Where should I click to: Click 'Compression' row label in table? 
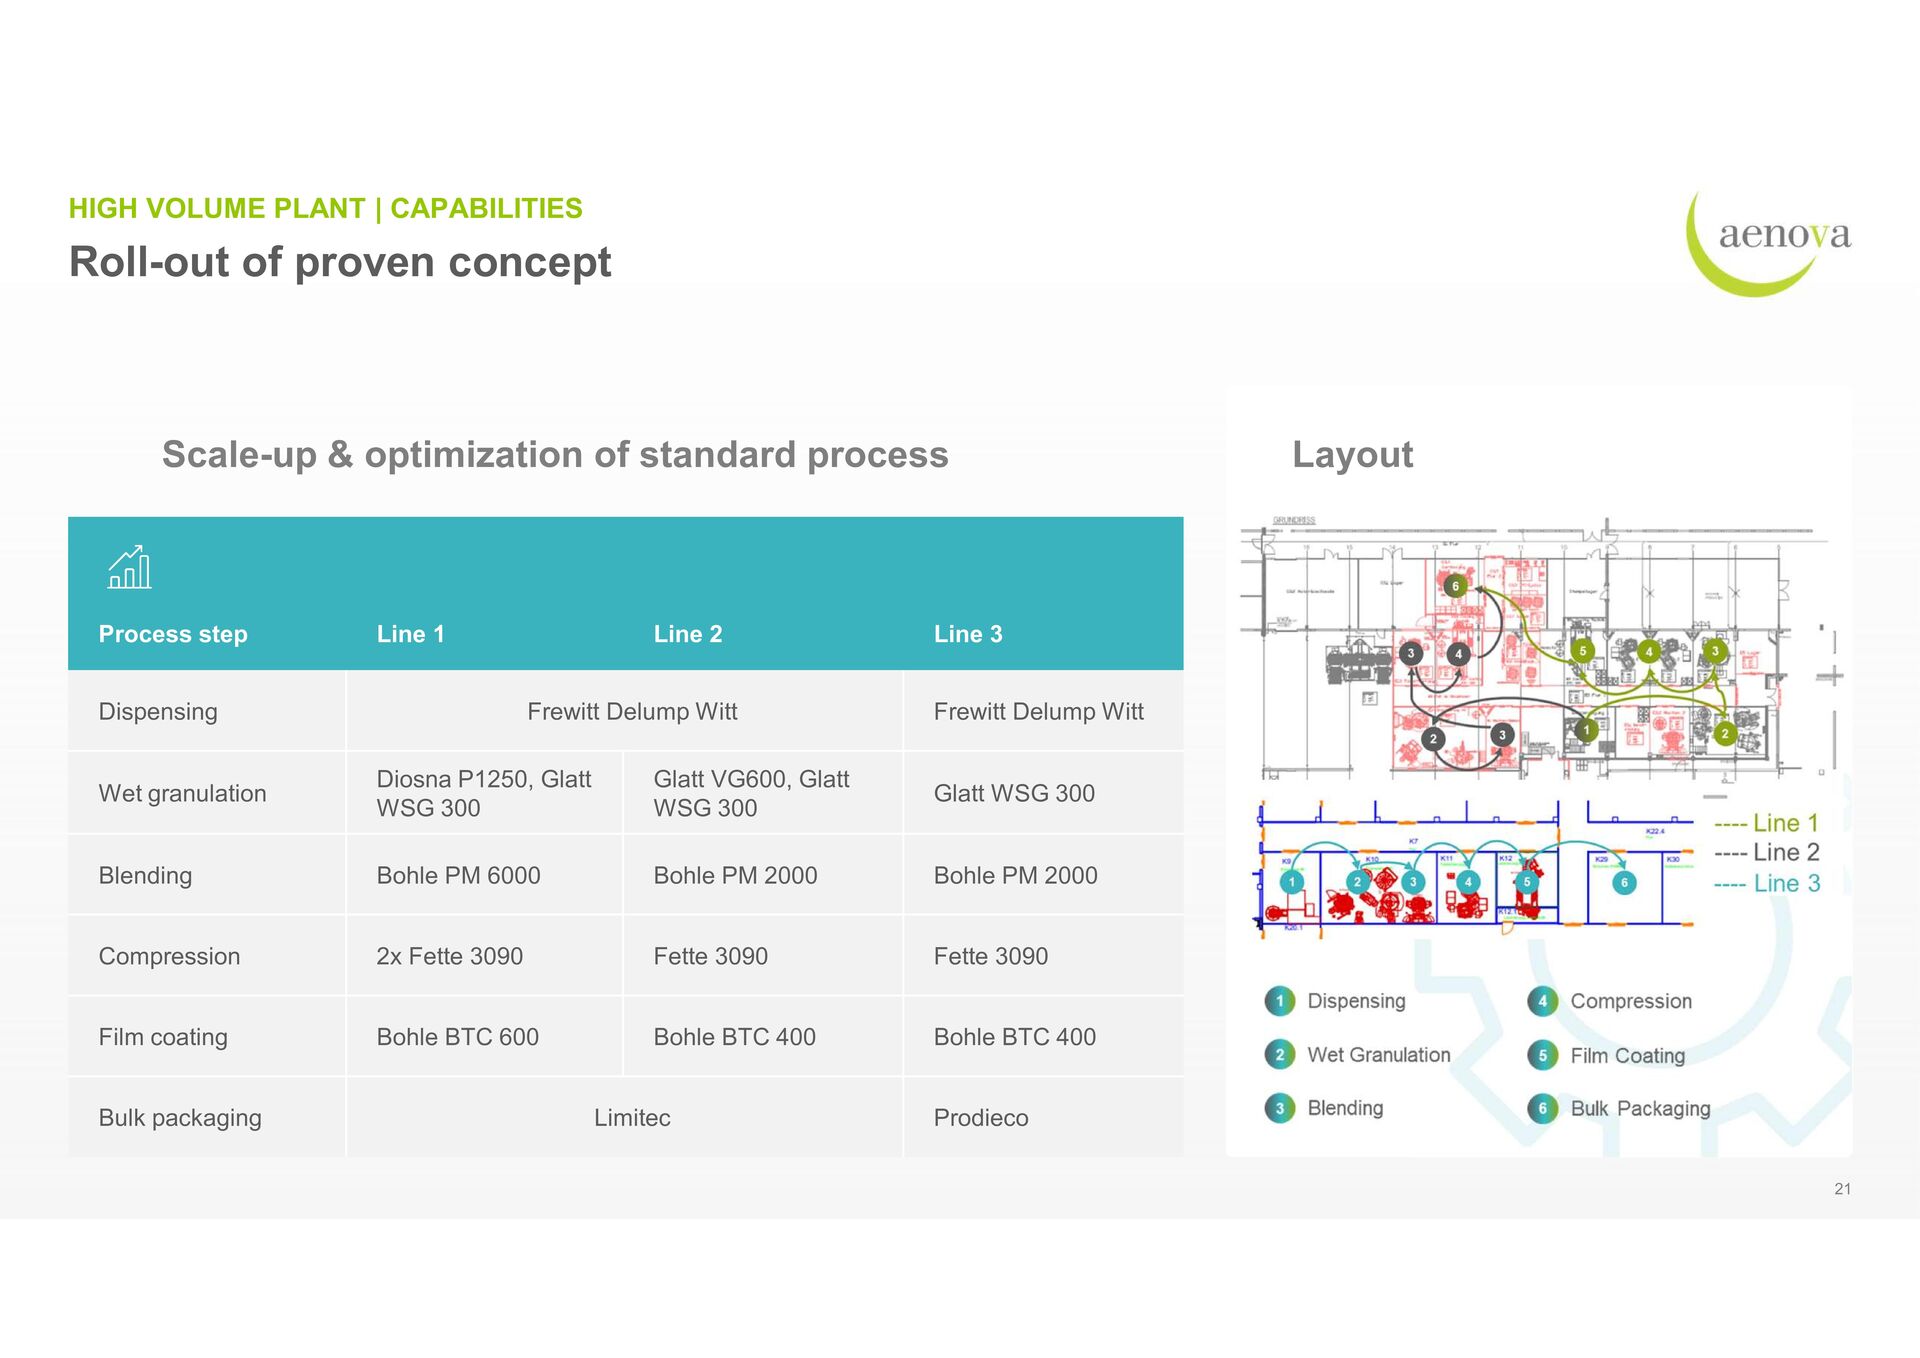click(169, 957)
